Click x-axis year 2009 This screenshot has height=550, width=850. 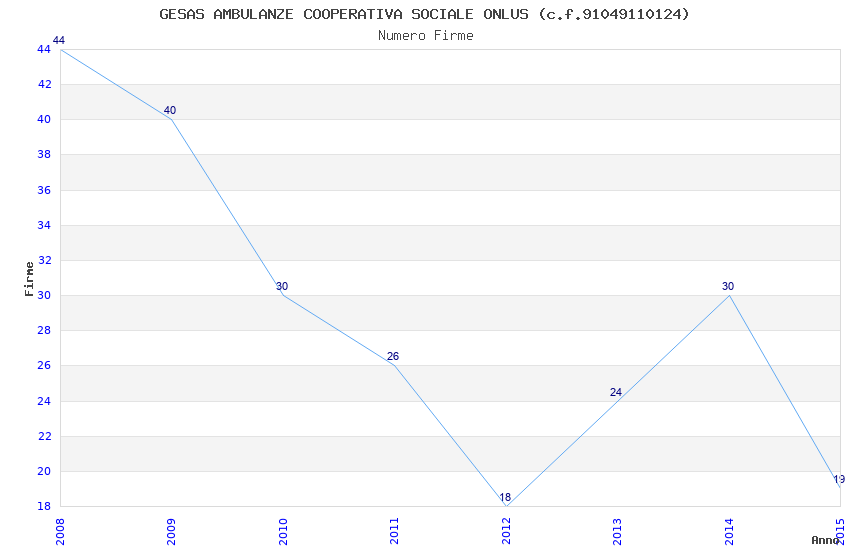(171, 532)
